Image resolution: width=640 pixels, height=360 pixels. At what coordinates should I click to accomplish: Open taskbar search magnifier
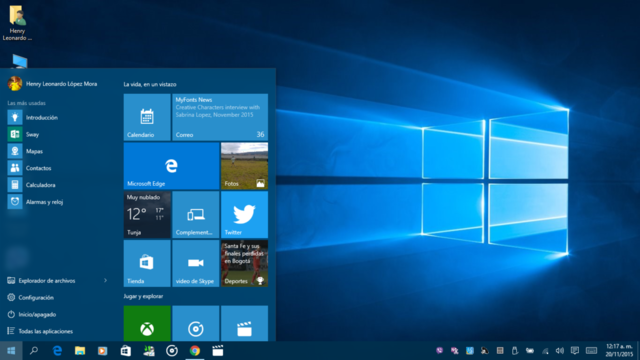pyautogui.click(x=34, y=351)
